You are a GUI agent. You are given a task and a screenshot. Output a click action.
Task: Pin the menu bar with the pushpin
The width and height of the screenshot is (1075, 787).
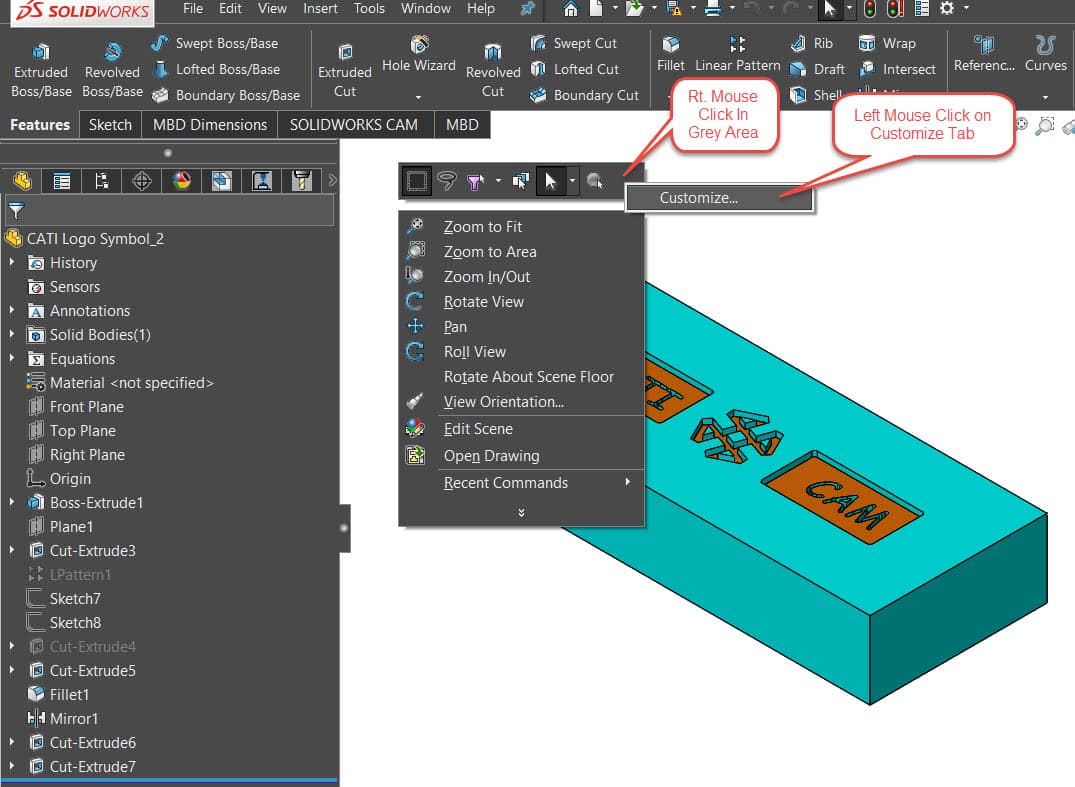click(527, 9)
